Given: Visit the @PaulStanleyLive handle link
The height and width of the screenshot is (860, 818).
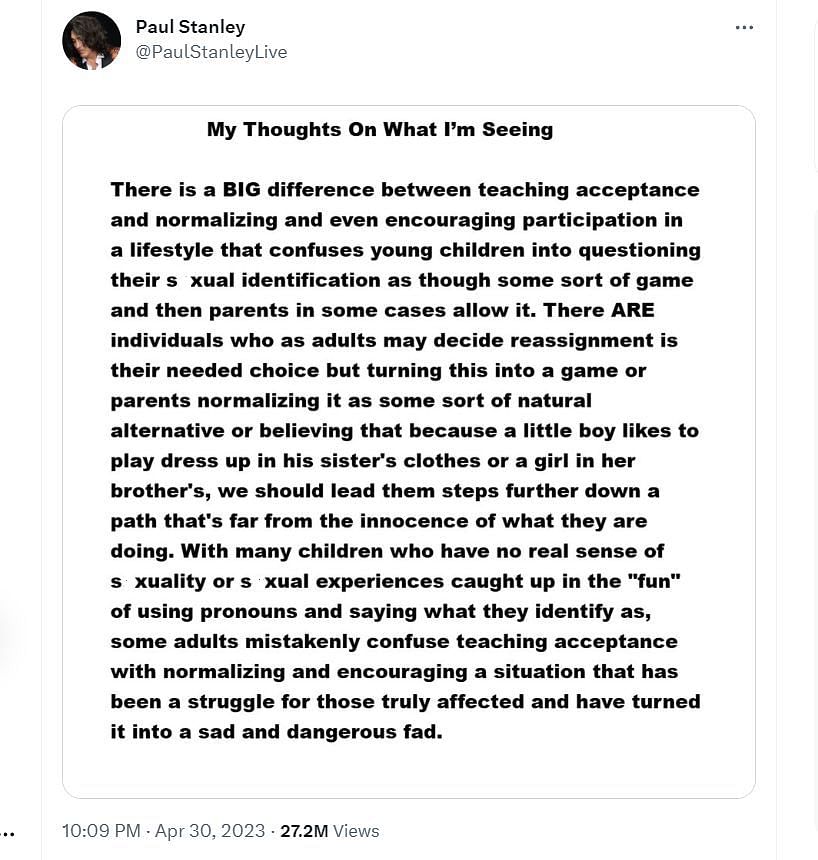Looking at the screenshot, I should pos(211,52).
